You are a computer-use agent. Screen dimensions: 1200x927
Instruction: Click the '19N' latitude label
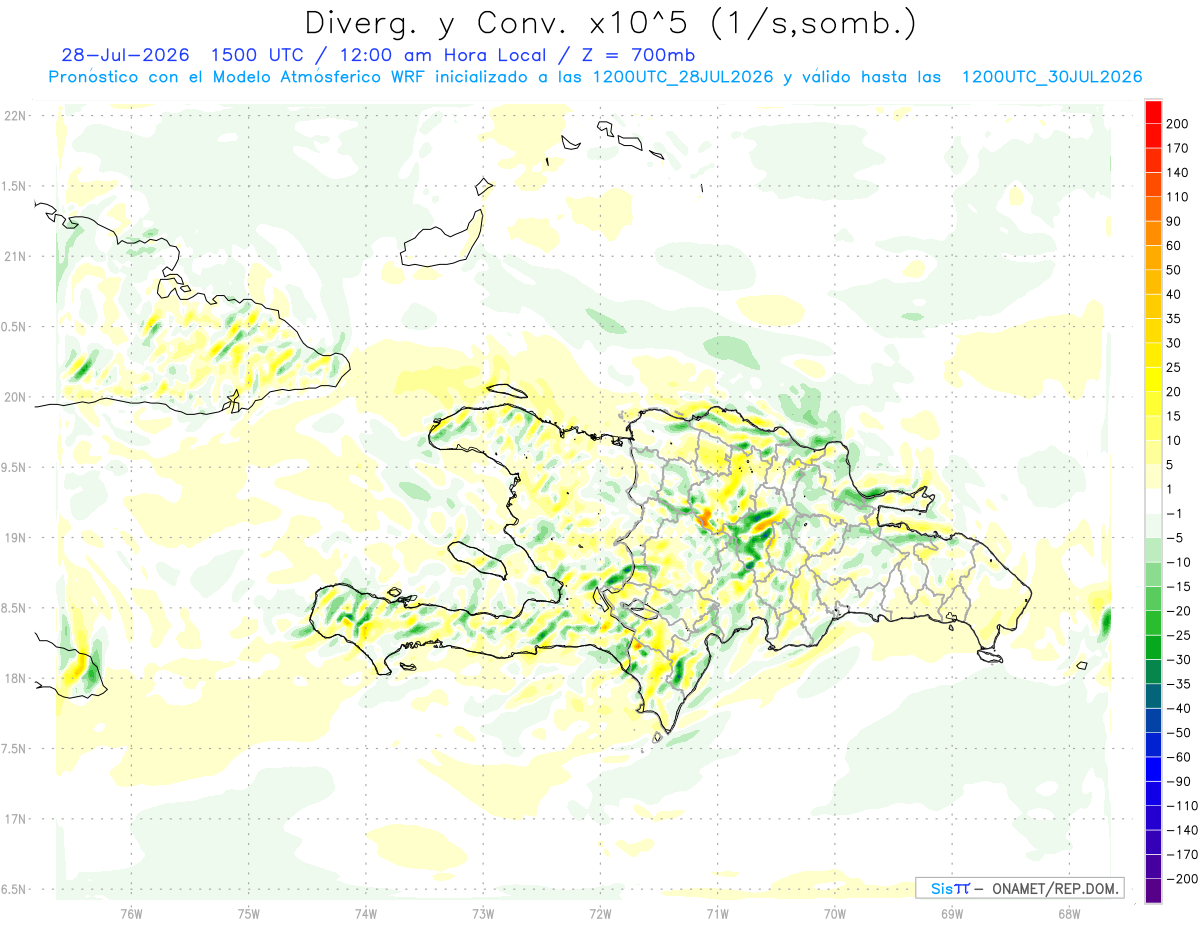point(15,538)
